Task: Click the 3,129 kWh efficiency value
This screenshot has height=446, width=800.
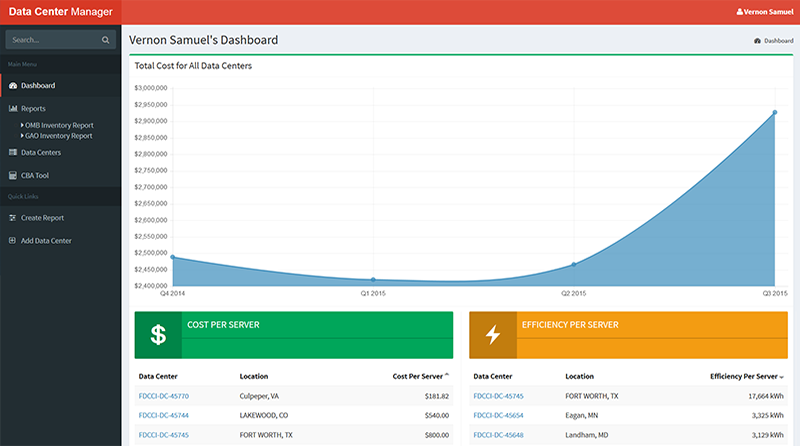Action: (768, 435)
